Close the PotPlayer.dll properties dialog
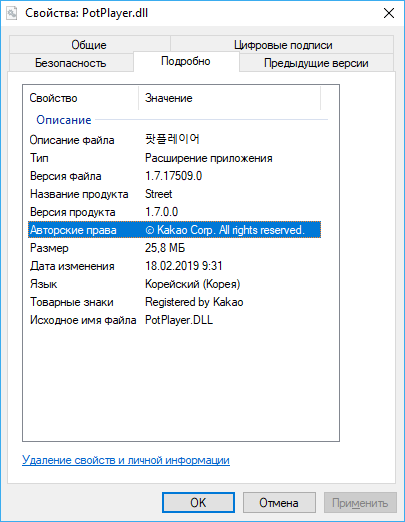The width and height of the screenshot is (405, 522). 389,13
